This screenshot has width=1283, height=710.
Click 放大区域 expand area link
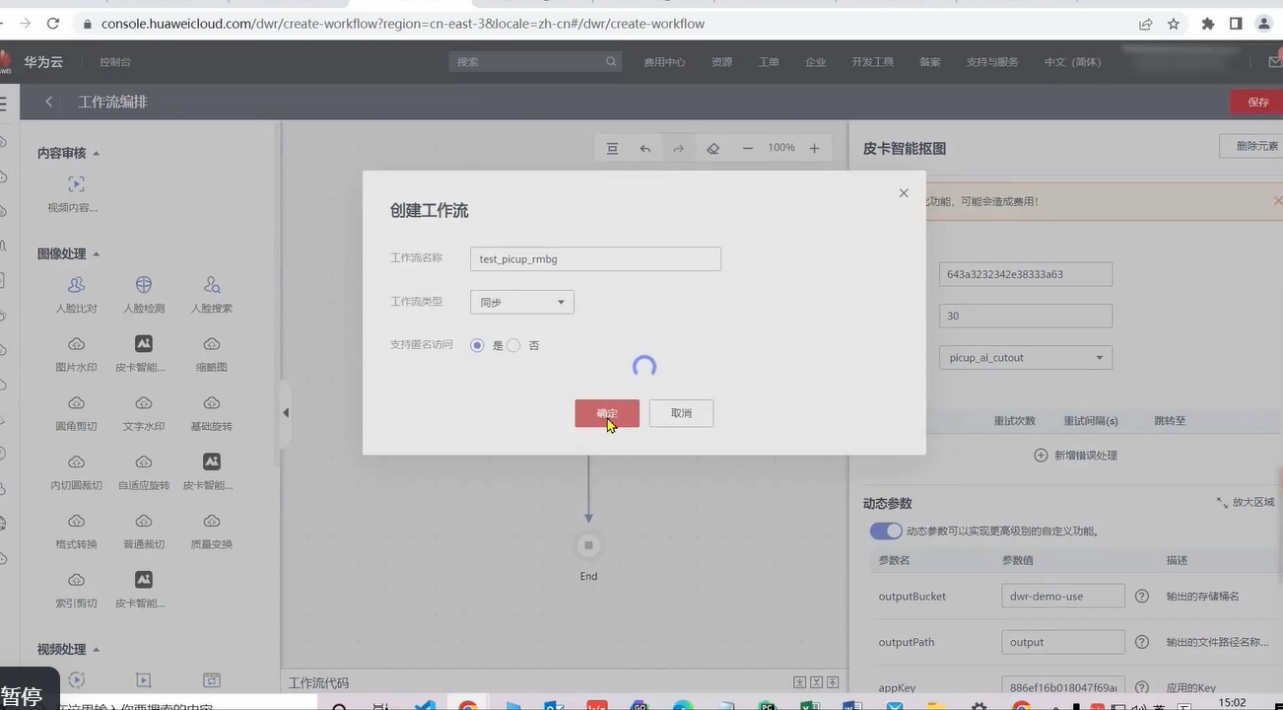[1245, 502]
